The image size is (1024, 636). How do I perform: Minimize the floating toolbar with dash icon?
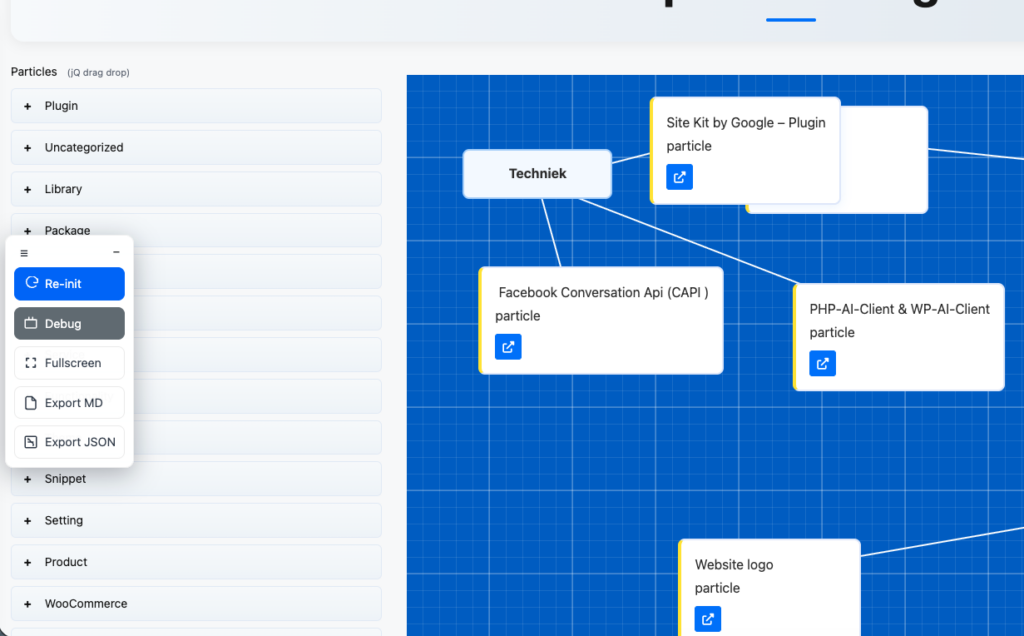116,253
